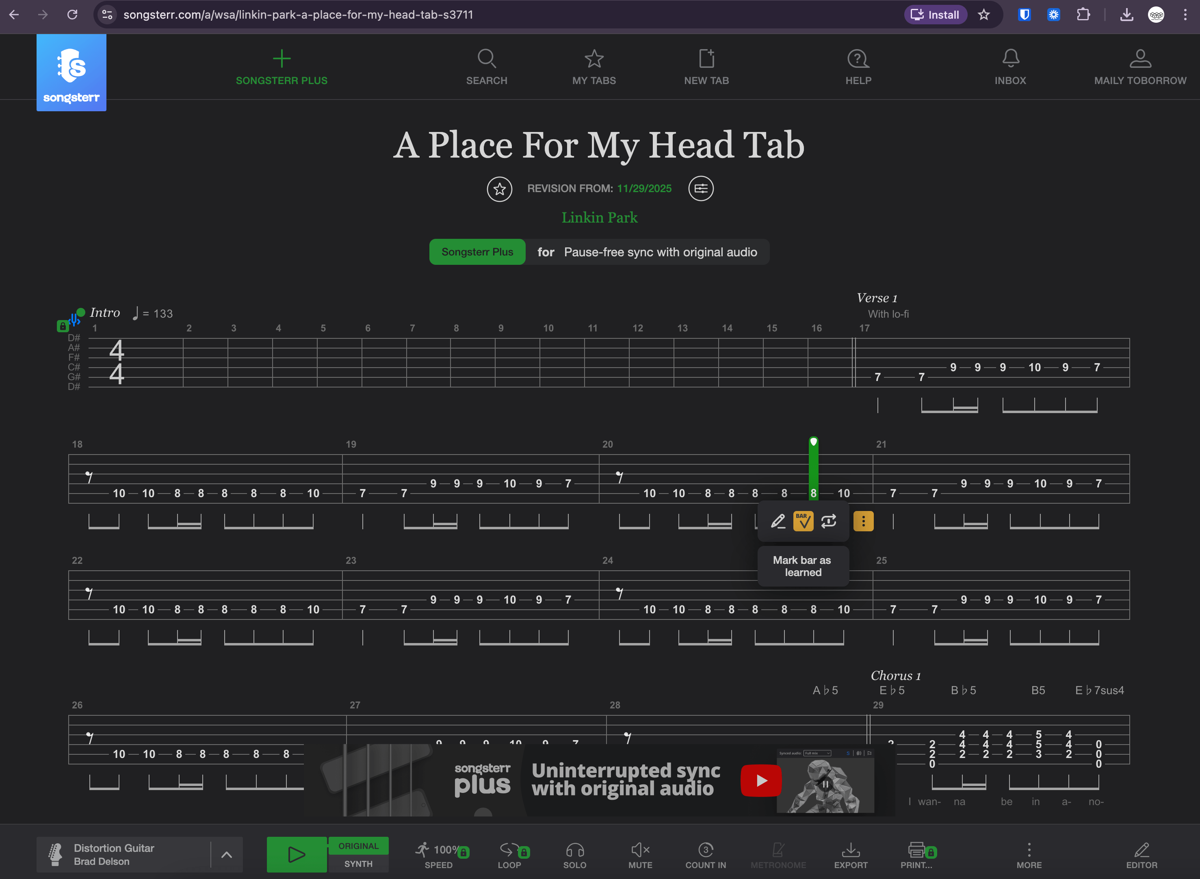Open the More options menu
The height and width of the screenshot is (879, 1200).
1029,855
